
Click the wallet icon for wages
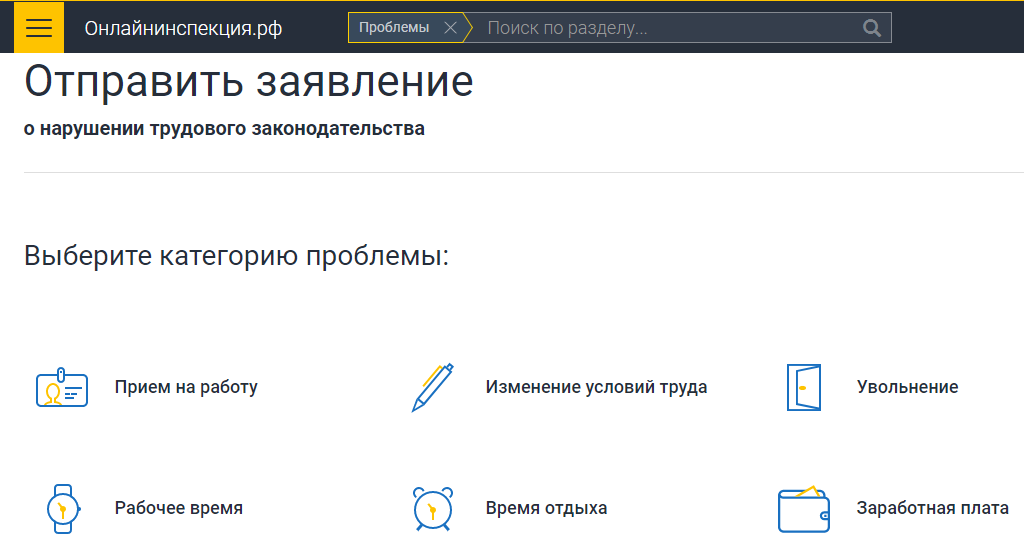[803, 509]
